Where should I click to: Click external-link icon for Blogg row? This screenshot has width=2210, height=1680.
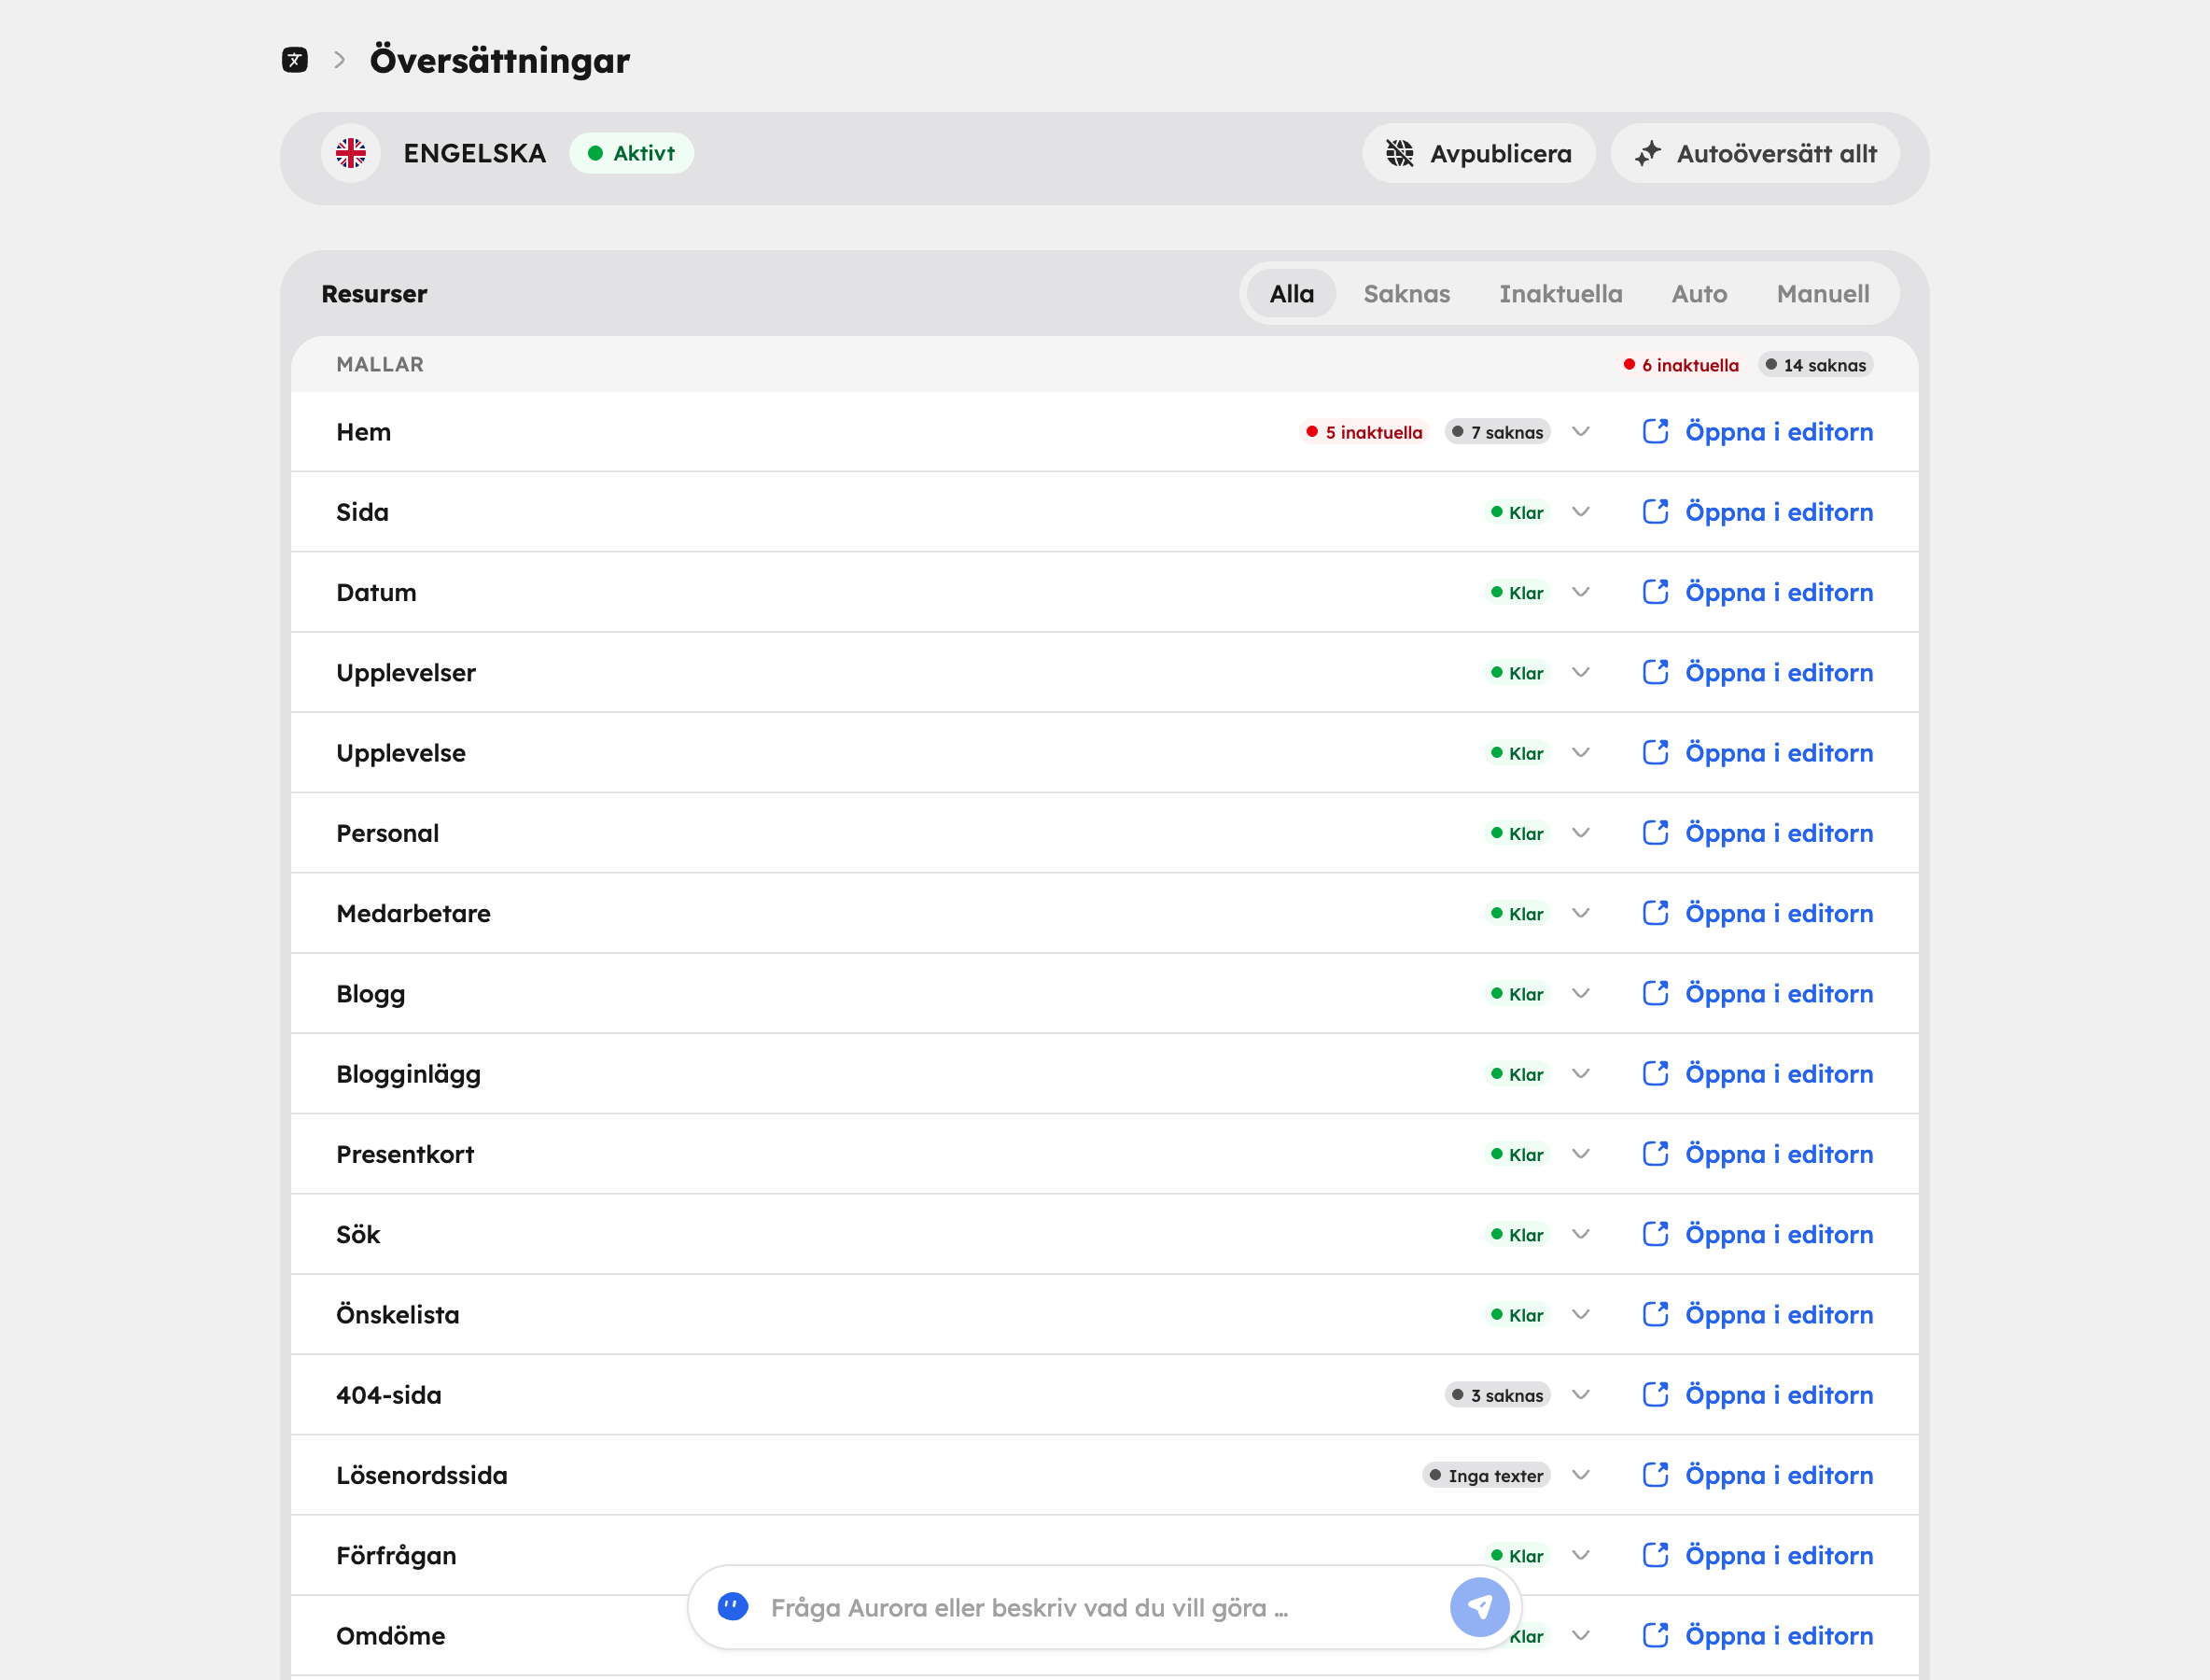coord(1656,993)
